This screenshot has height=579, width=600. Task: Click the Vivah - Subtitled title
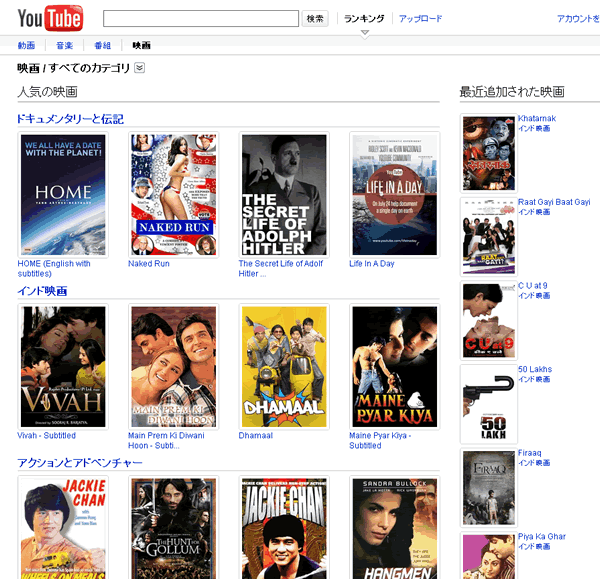[x=47, y=435]
